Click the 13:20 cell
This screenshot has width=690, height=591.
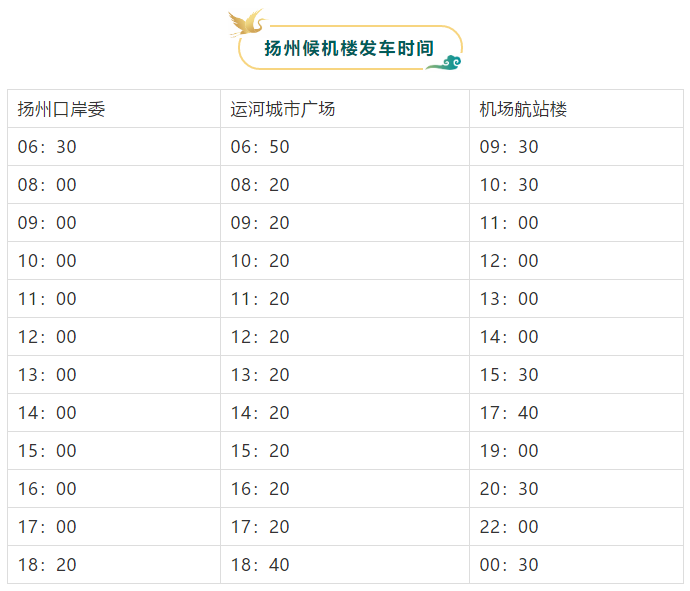[x=345, y=375]
